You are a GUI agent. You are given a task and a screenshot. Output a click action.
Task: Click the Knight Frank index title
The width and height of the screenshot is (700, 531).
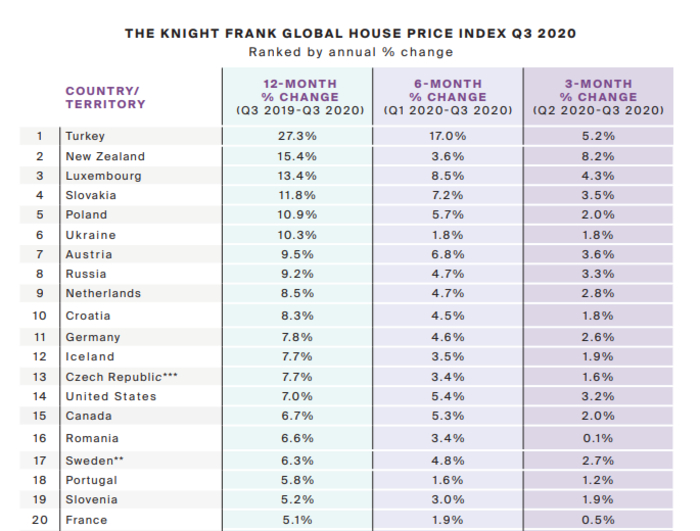point(350,33)
